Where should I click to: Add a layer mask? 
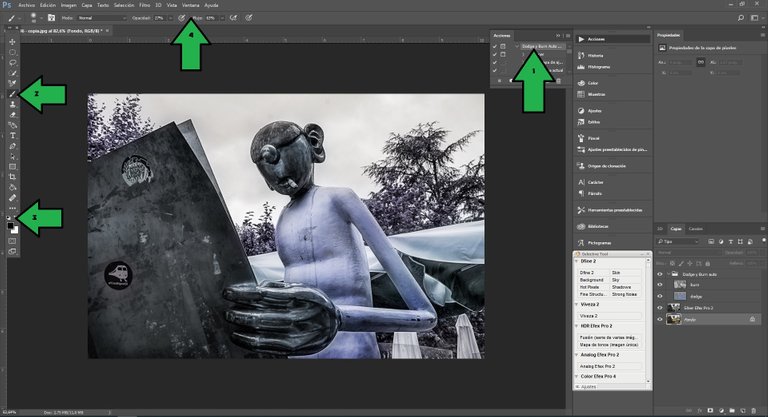[710, 411]
